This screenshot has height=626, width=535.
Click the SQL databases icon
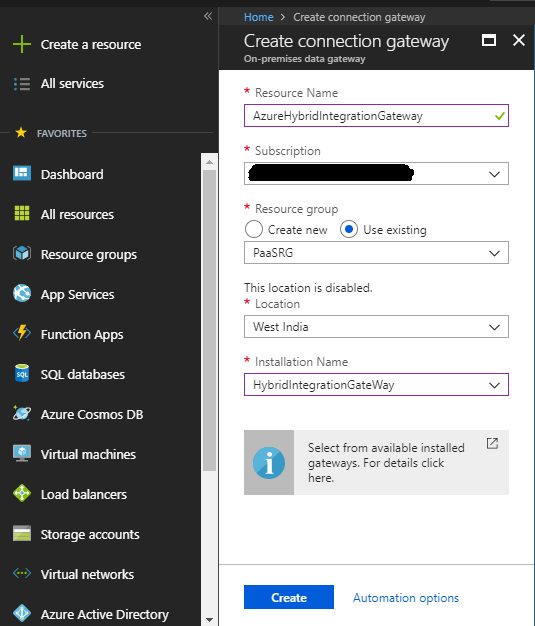coord(22,373)
